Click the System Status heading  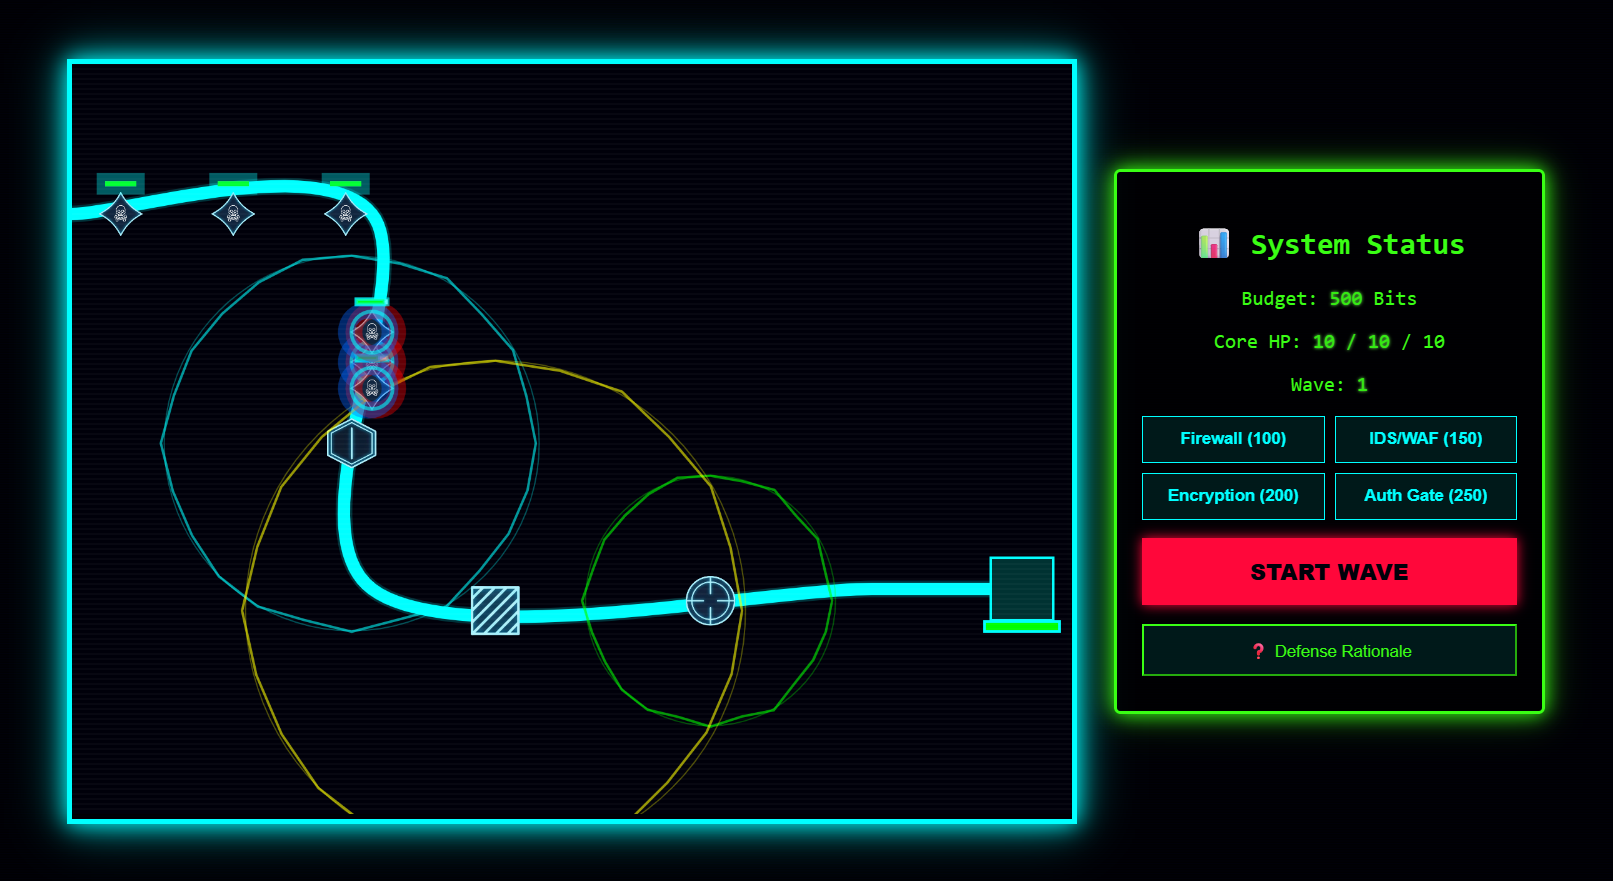point(1357,244)
